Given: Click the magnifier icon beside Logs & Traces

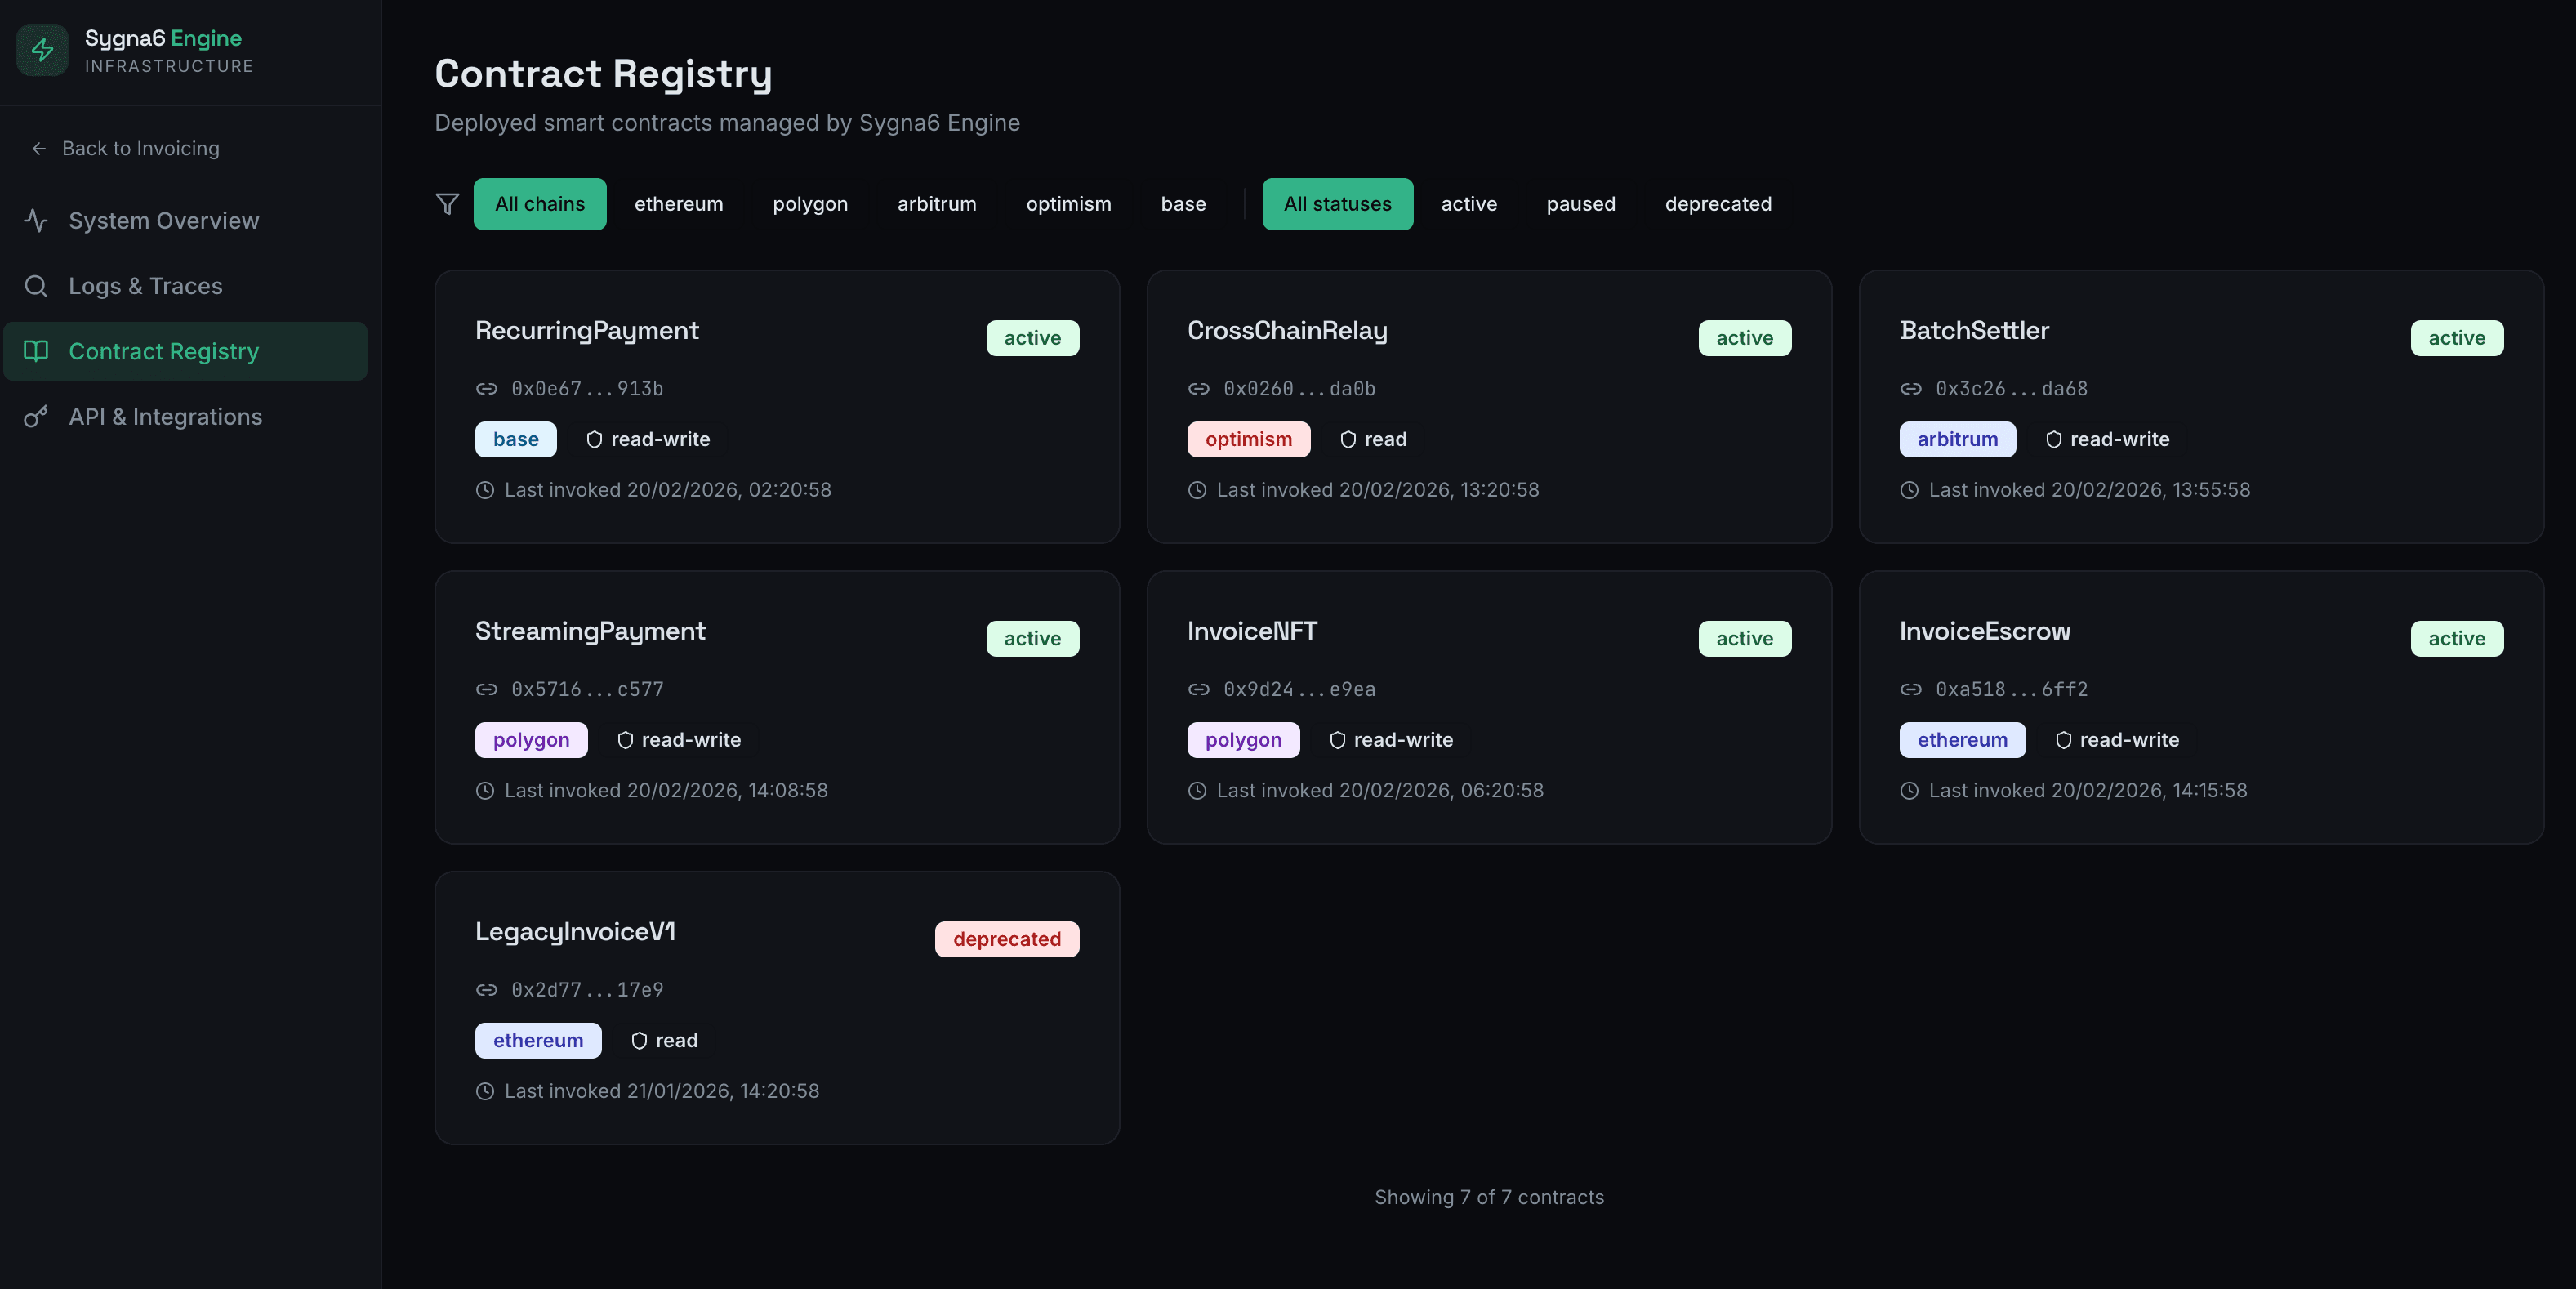Looking at the screenshot, I should pos(36,286).
